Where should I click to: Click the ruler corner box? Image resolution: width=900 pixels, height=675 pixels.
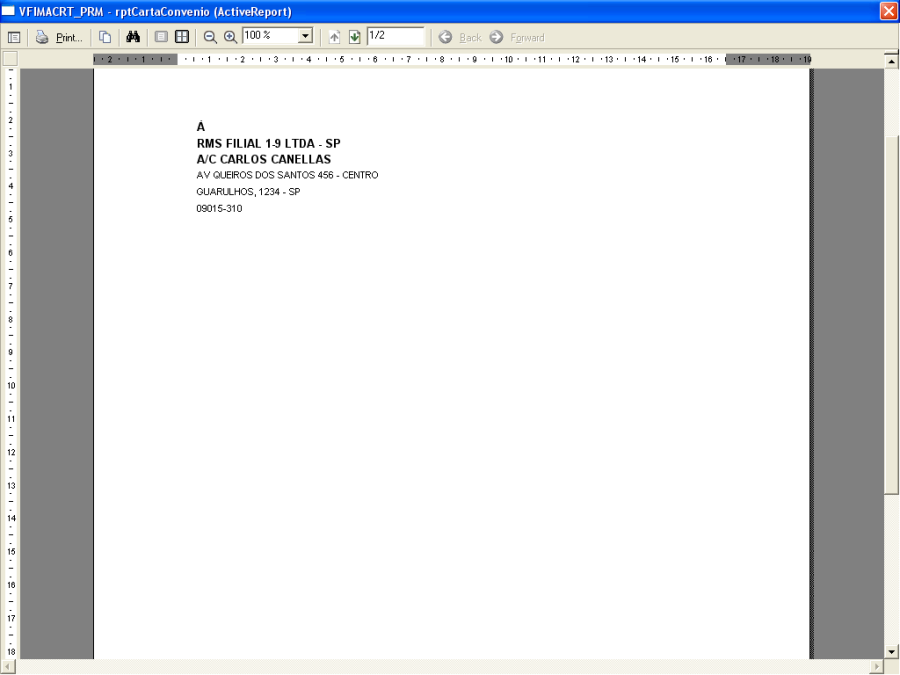[x=10, y=59]
